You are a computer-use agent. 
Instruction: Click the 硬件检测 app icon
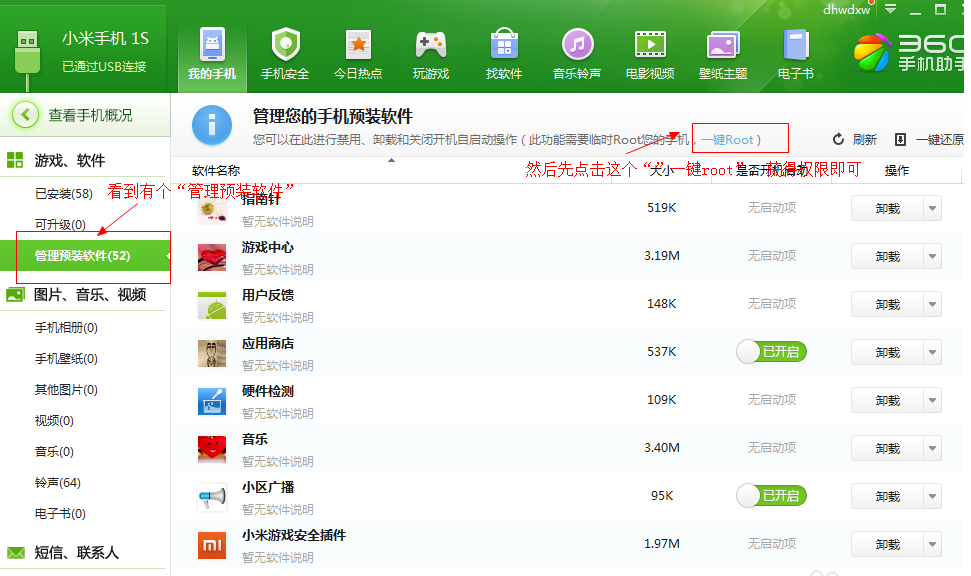(x=212, y=401)
